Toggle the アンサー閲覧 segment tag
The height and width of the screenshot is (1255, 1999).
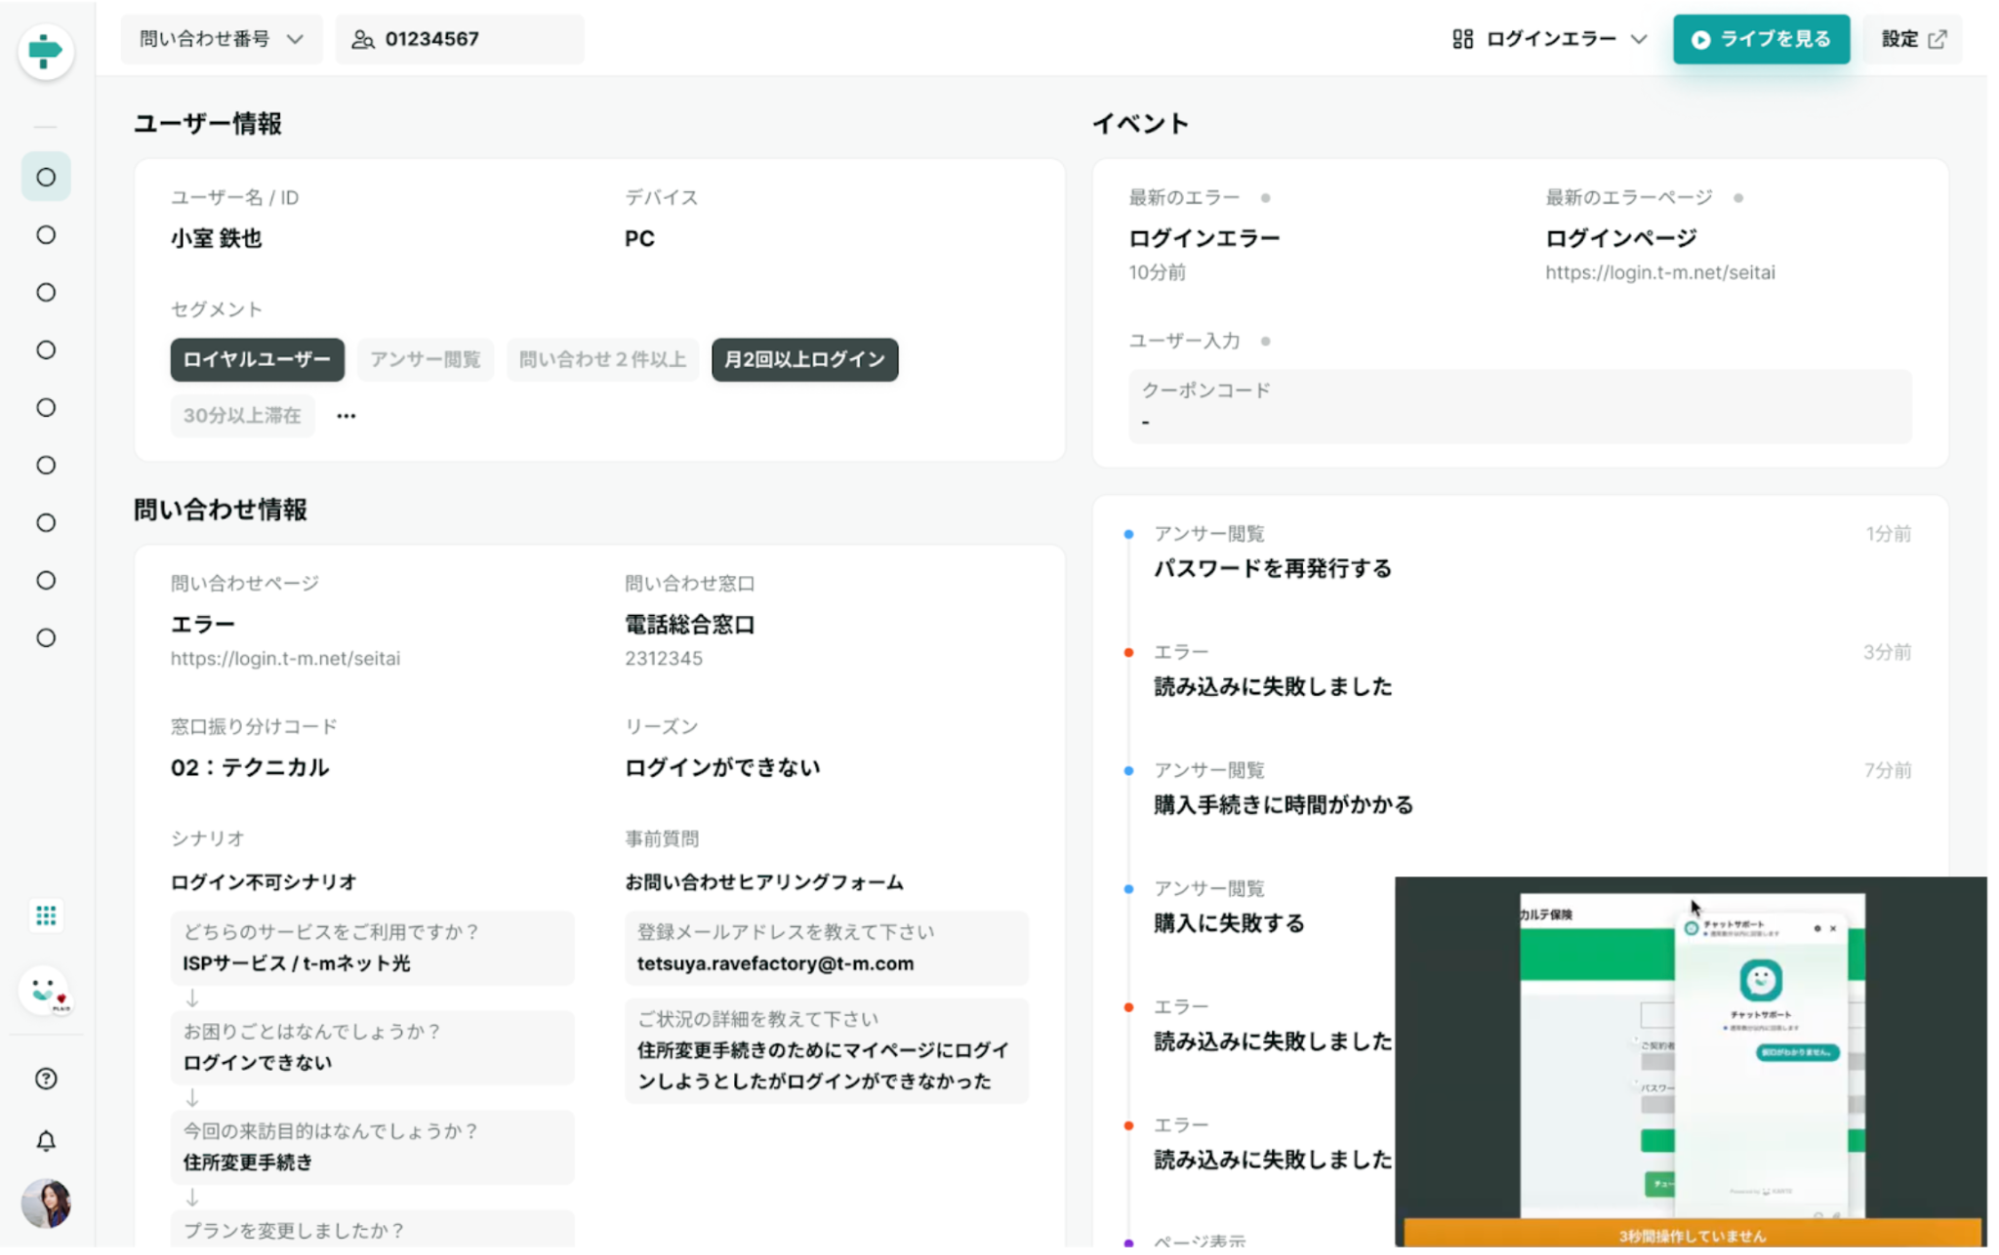coord(425,359)
